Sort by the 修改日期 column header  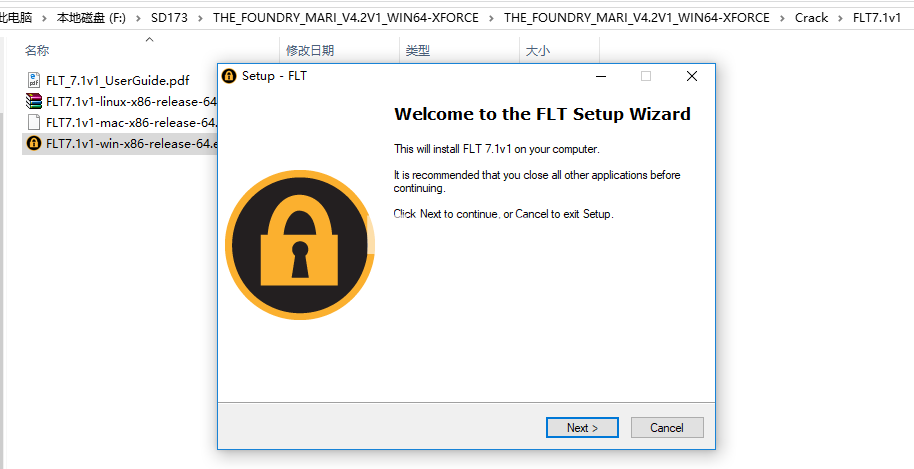pos(310,51)
